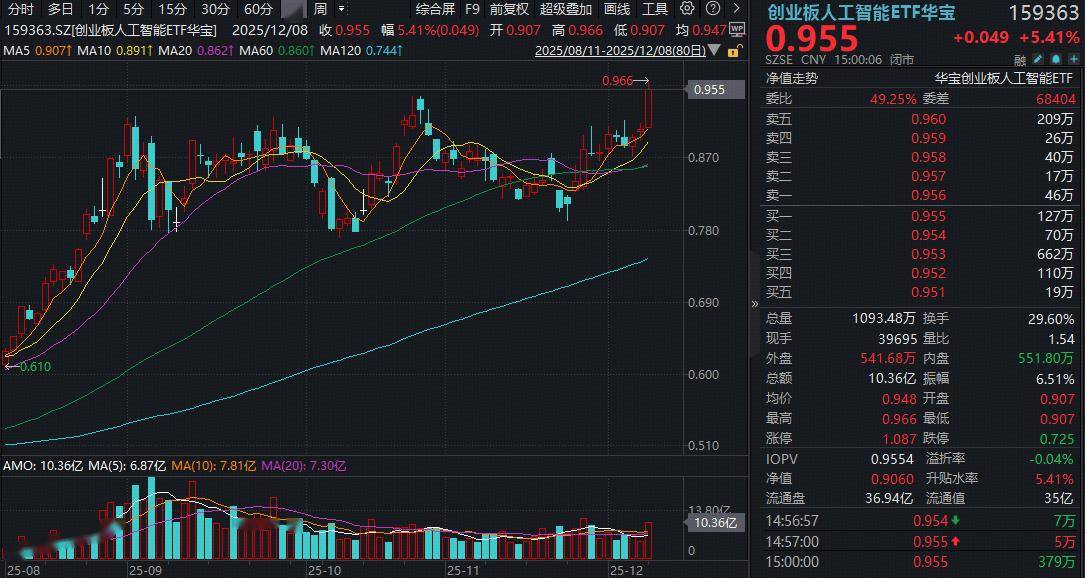Switch to 分时 intraday tab

pyautogui.click(x=20, y=9)
